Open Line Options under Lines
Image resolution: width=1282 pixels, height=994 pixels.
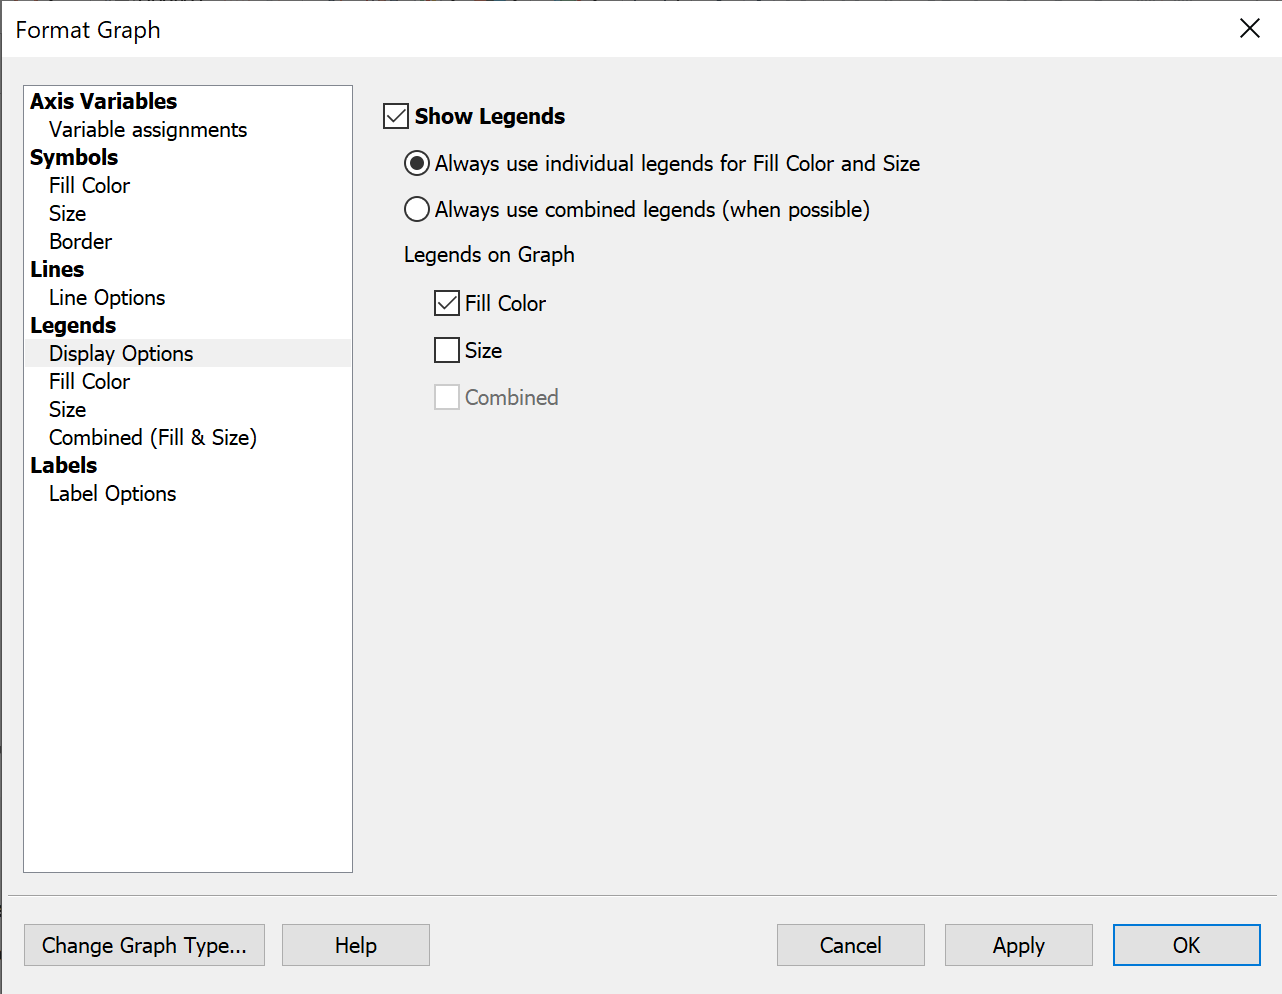click(106, 297)
